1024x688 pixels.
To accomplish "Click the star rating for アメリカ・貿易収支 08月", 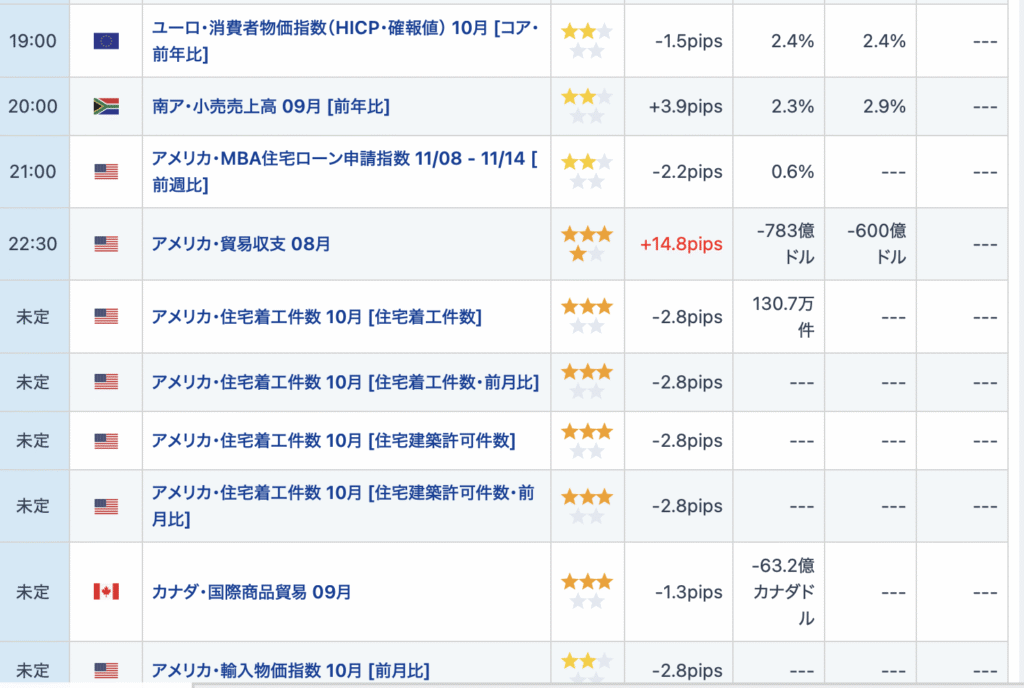I will click(587, 244).
